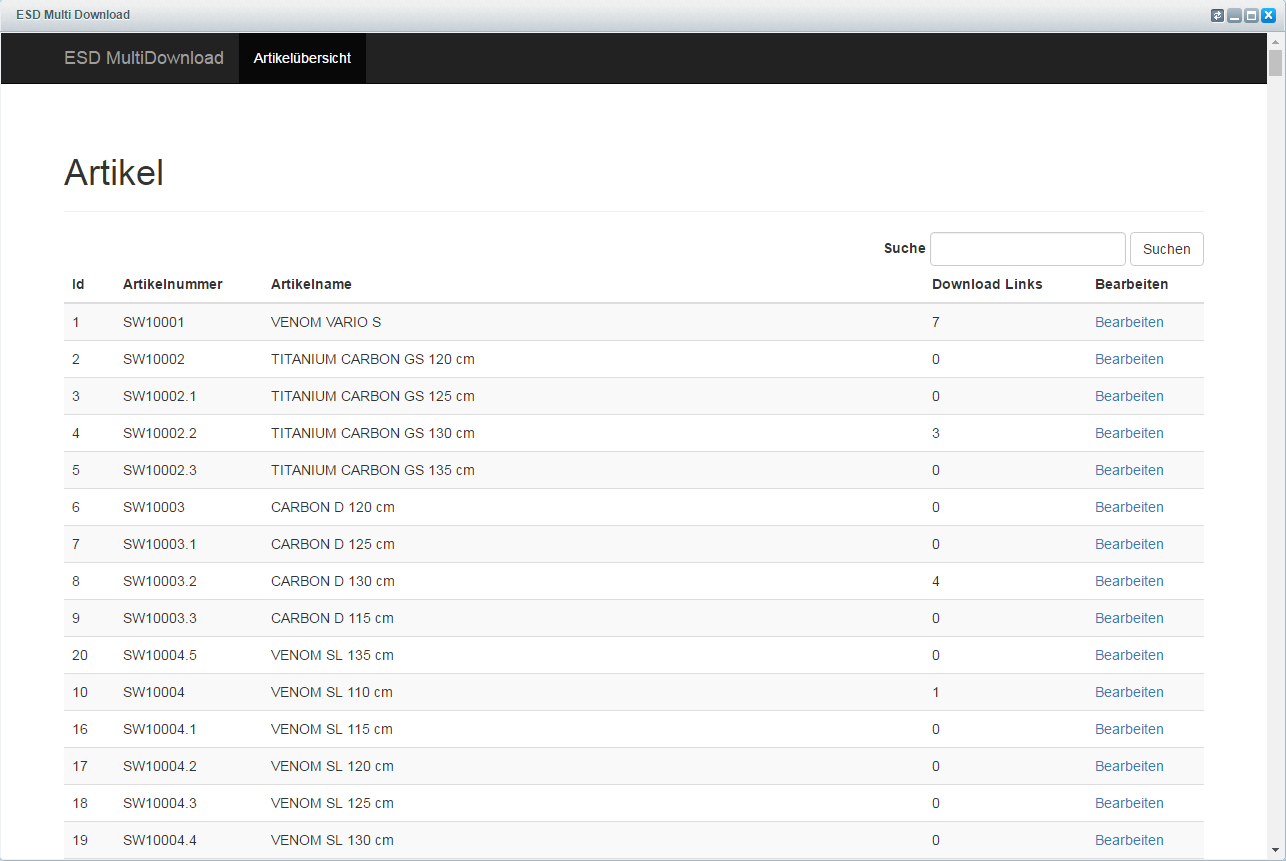The height and width of the screenshot is (861, 1286).
Task: Open the ESD MultiDownload brand link
Action: click(144, 58)
